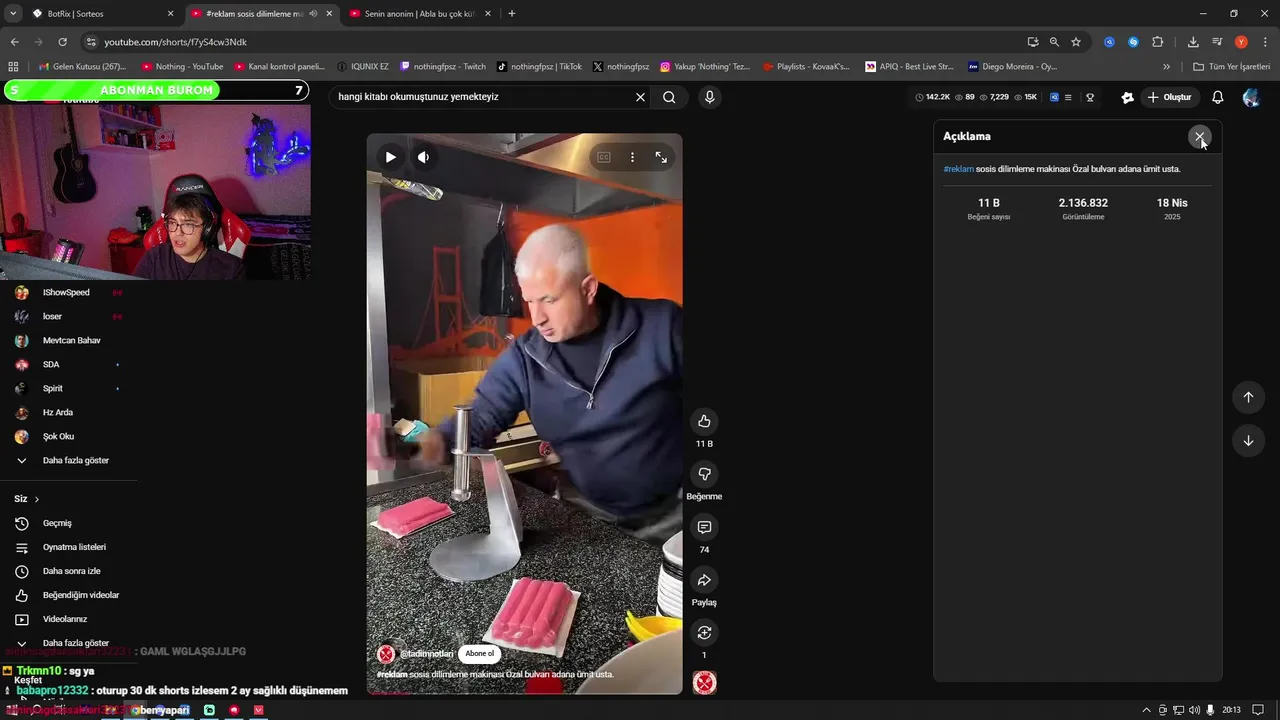Open the @tadimnotlari channel avatar

click(x=386, y=654)
